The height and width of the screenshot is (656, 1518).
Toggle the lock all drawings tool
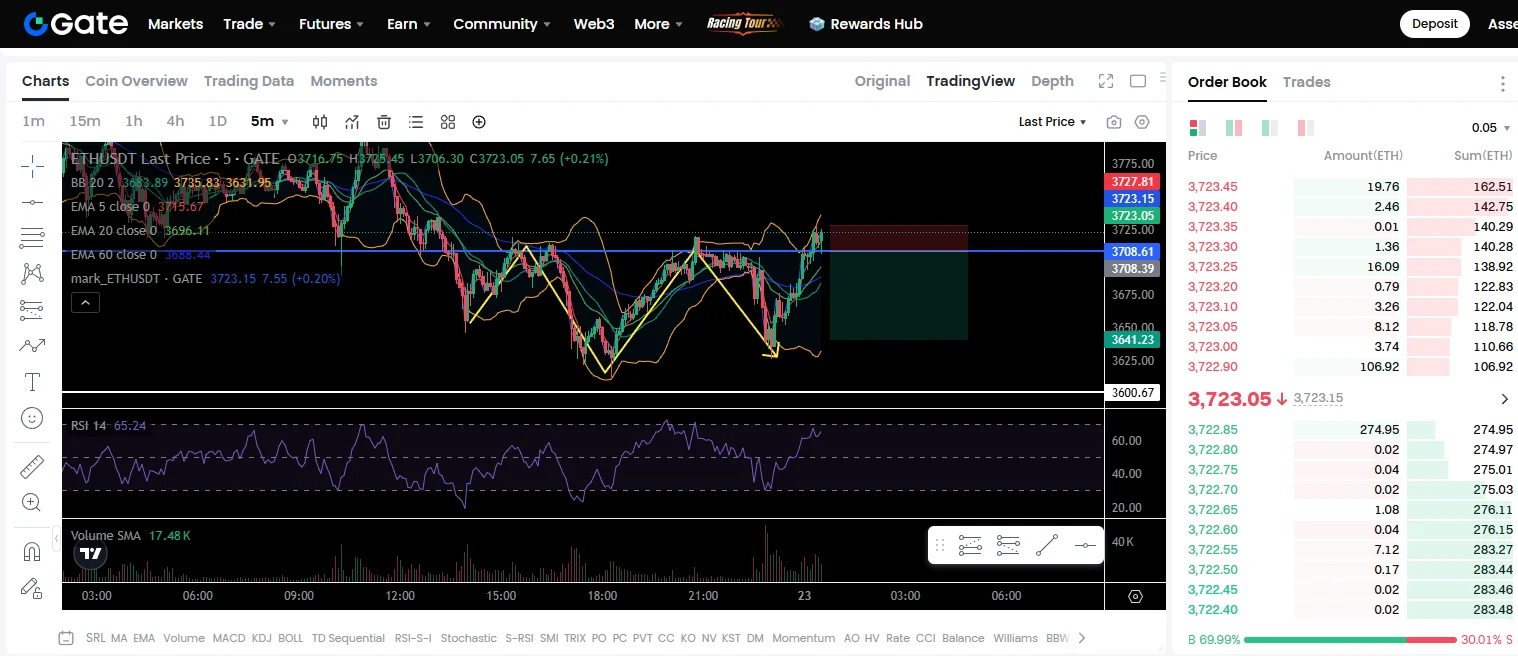(x=32, y=588)
